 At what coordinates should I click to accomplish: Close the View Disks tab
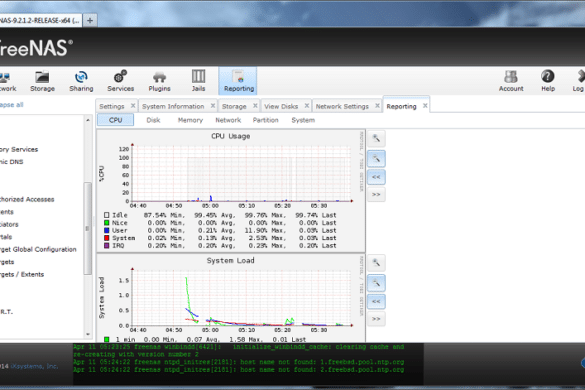click(x=307, y=106)
